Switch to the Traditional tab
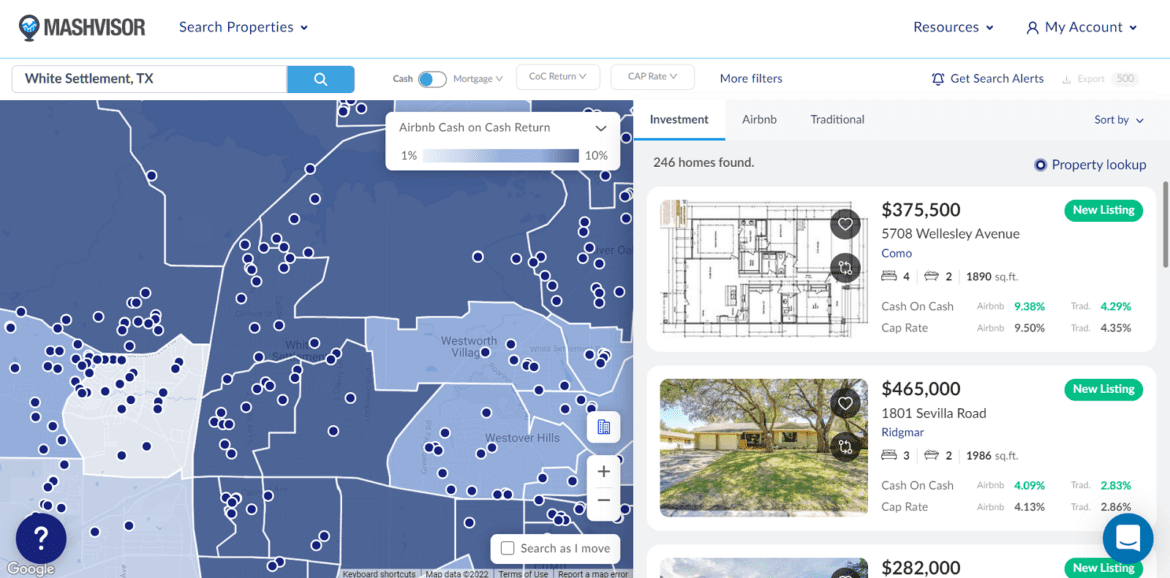The image size is (1170, 578). click(837, 120)
